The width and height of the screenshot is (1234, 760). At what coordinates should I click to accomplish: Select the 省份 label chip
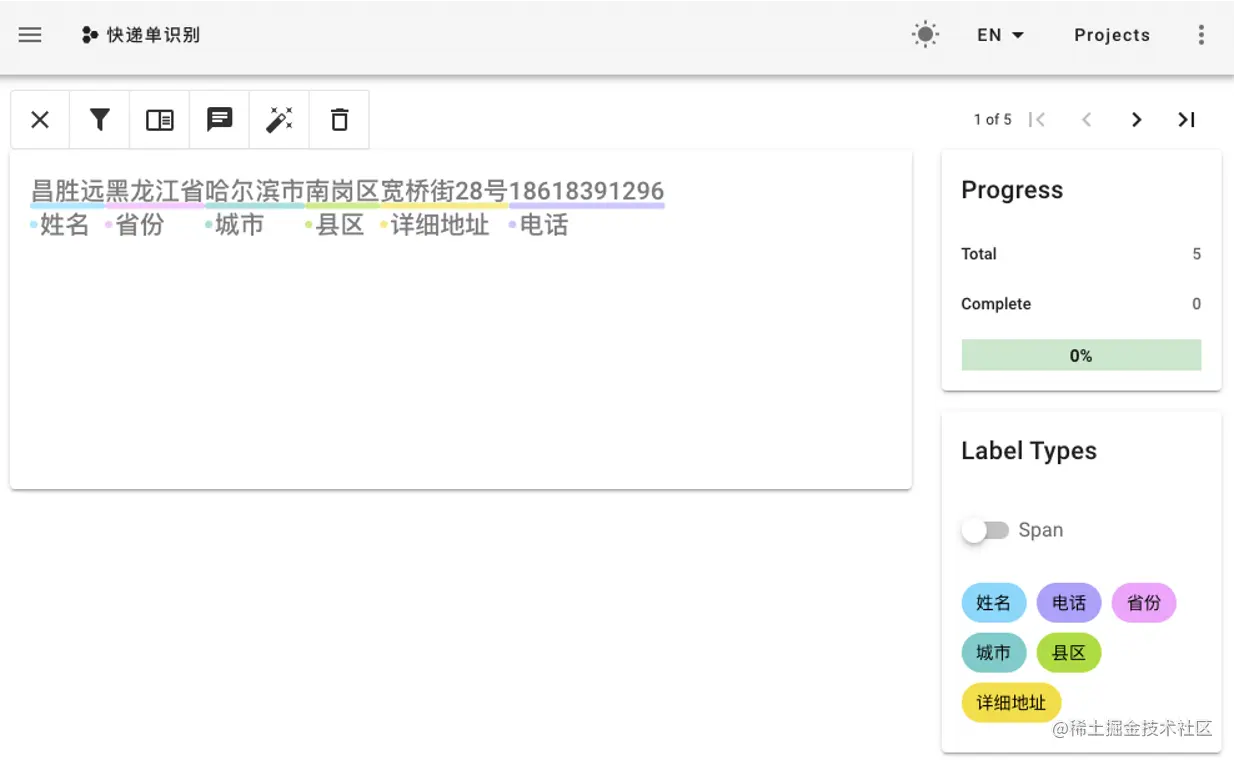[1144, 603]
